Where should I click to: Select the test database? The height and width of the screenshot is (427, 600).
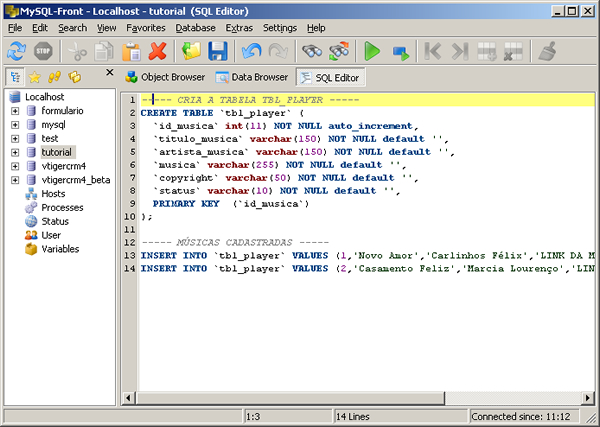[50, 139]
